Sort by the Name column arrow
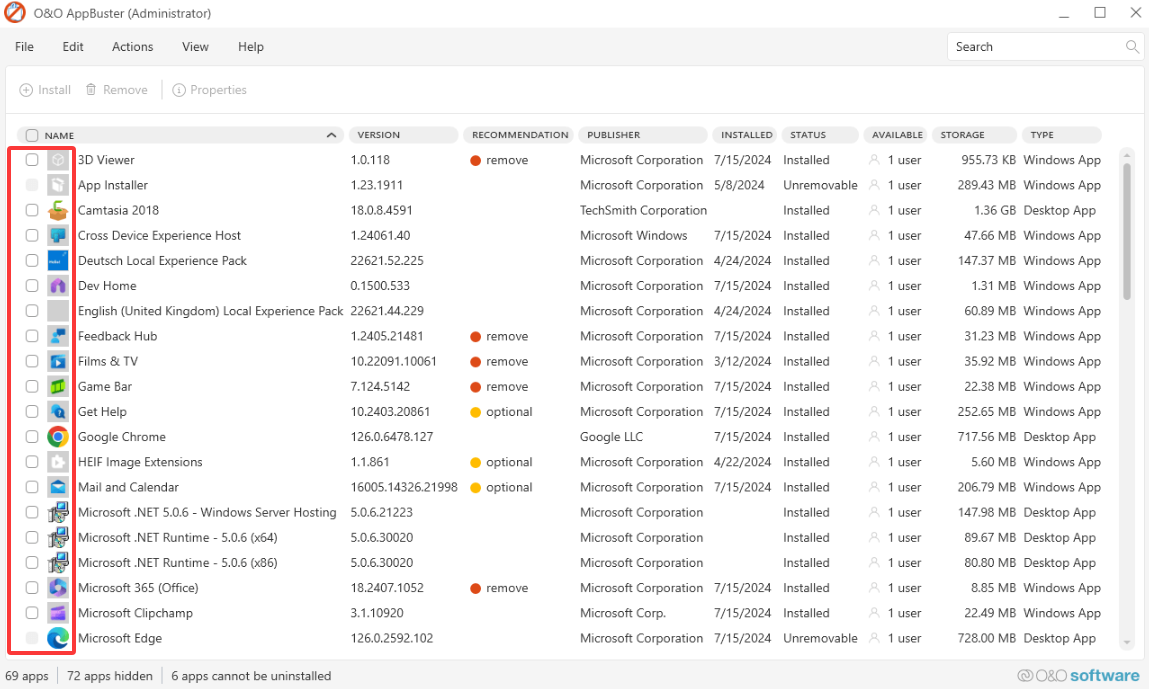This screenshot has height=689, width=1149. point(331,135)
